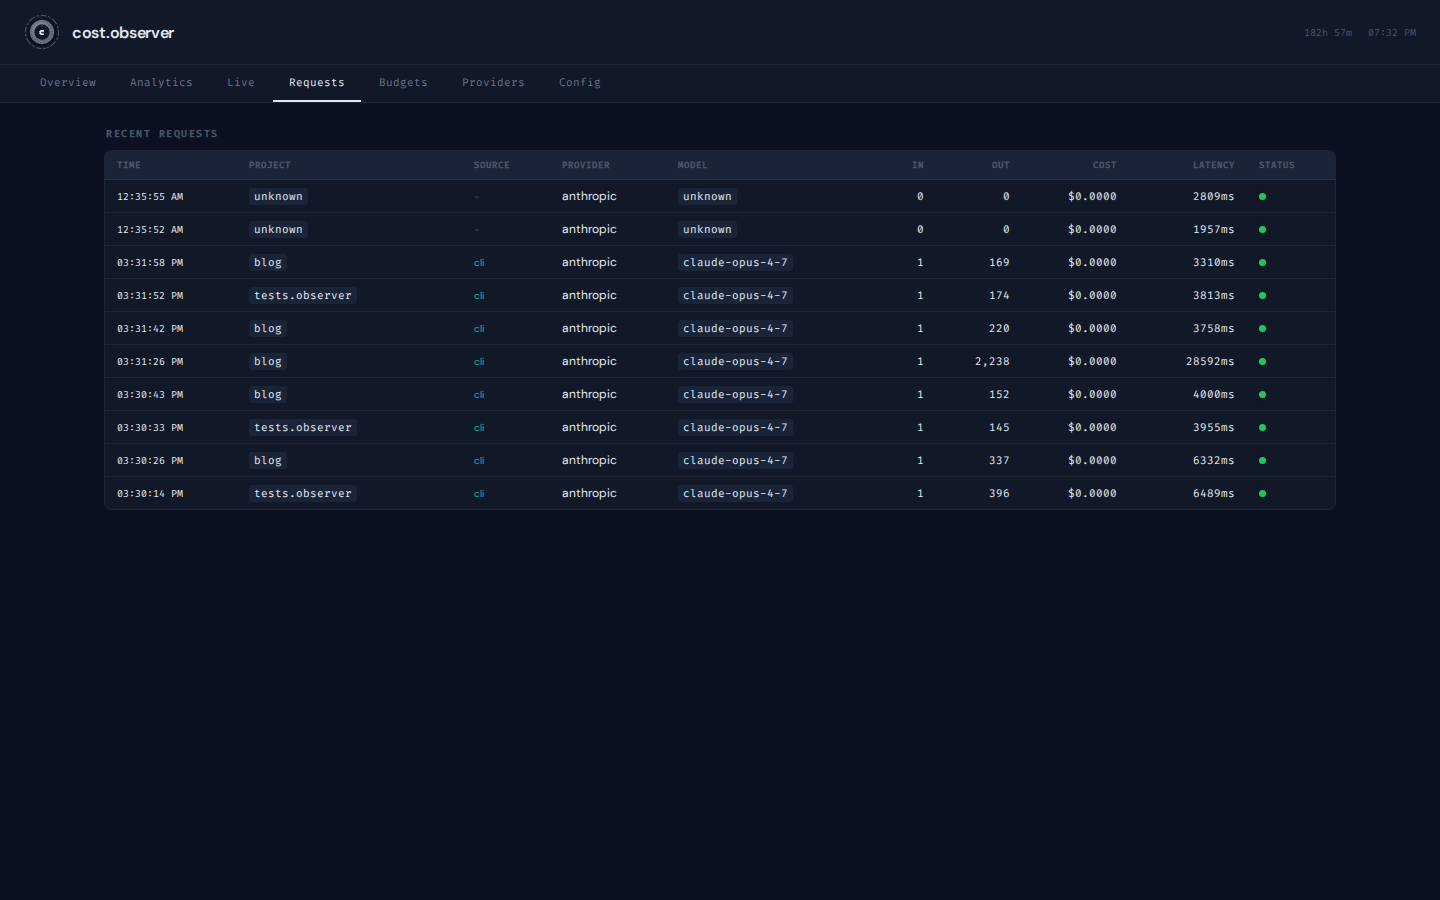The image size is (1440, 900).
Task: Click status dot of 03:30:14 PM request
Action: tap(1262, 494)
